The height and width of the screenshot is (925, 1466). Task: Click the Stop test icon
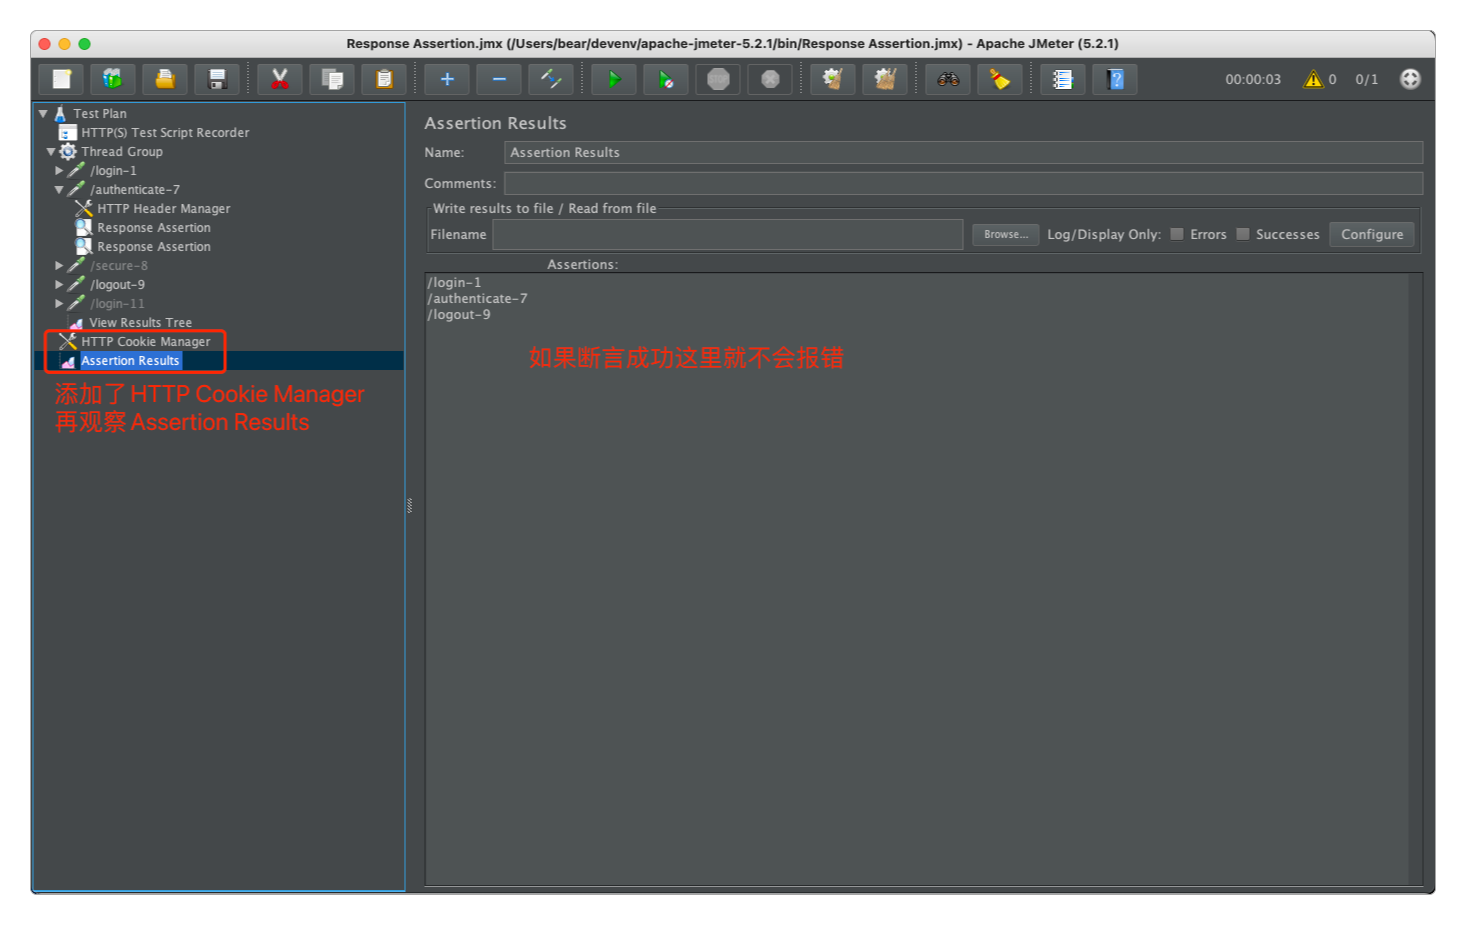click(x=718, y=79)
